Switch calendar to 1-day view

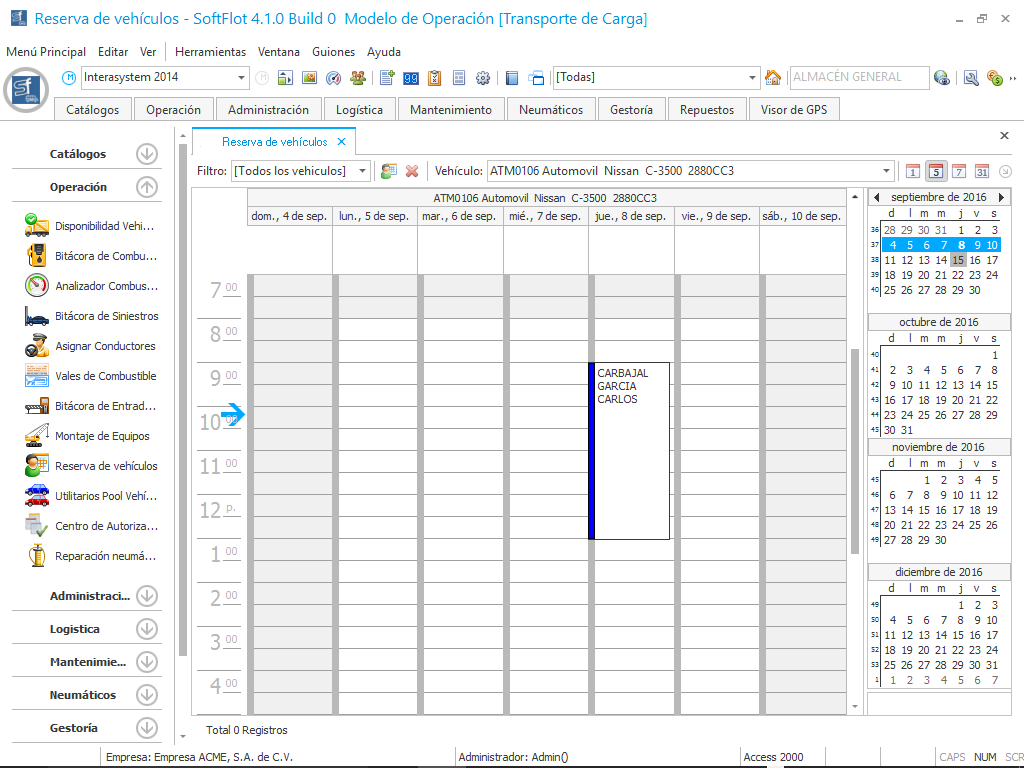(x=912, y=171)
